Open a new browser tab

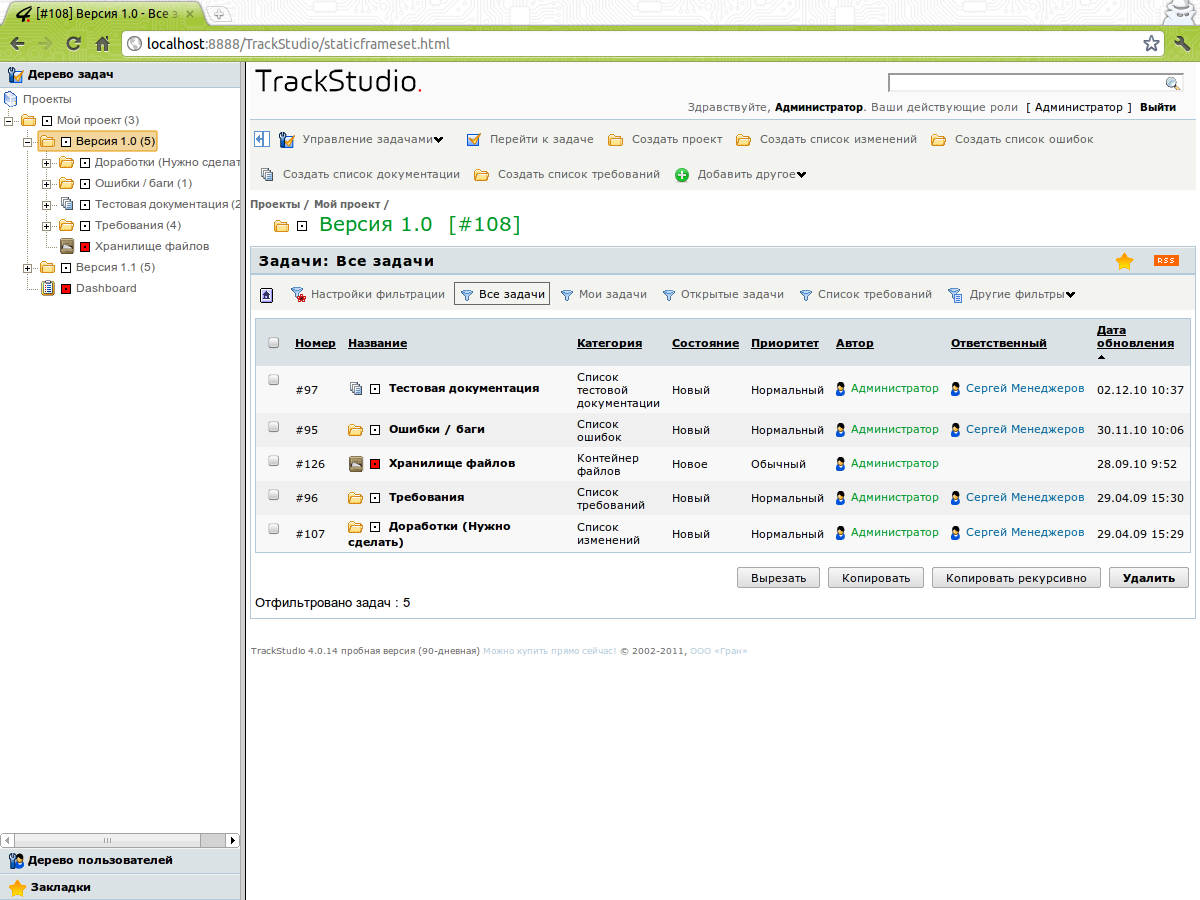coord(218,14)
